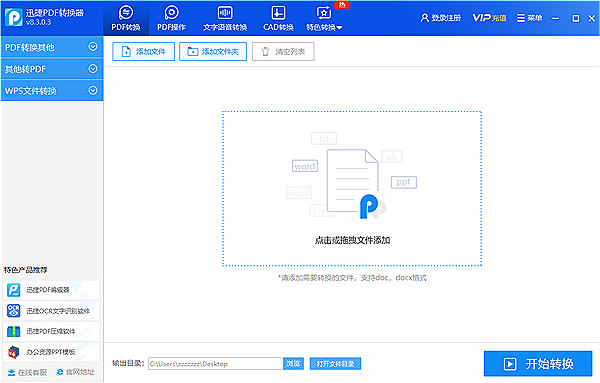Maximize the converter window
This screenshot has height=383, width=600.
point(576,18)
